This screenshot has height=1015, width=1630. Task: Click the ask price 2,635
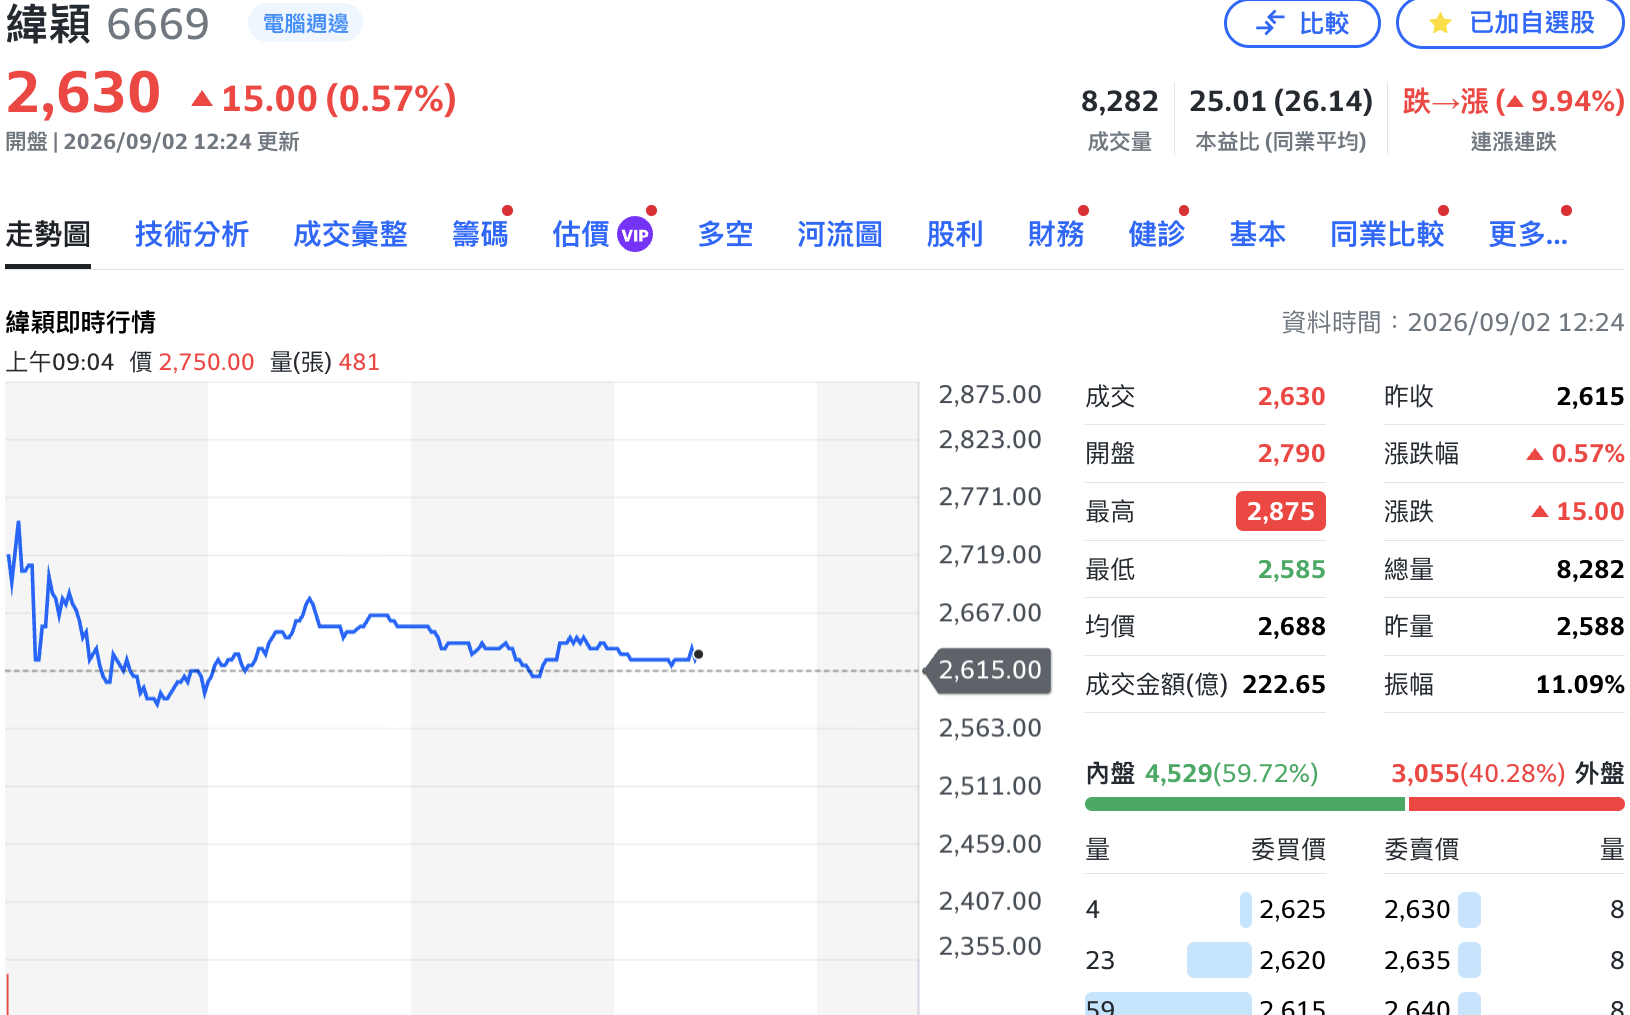click(1417, 960)
